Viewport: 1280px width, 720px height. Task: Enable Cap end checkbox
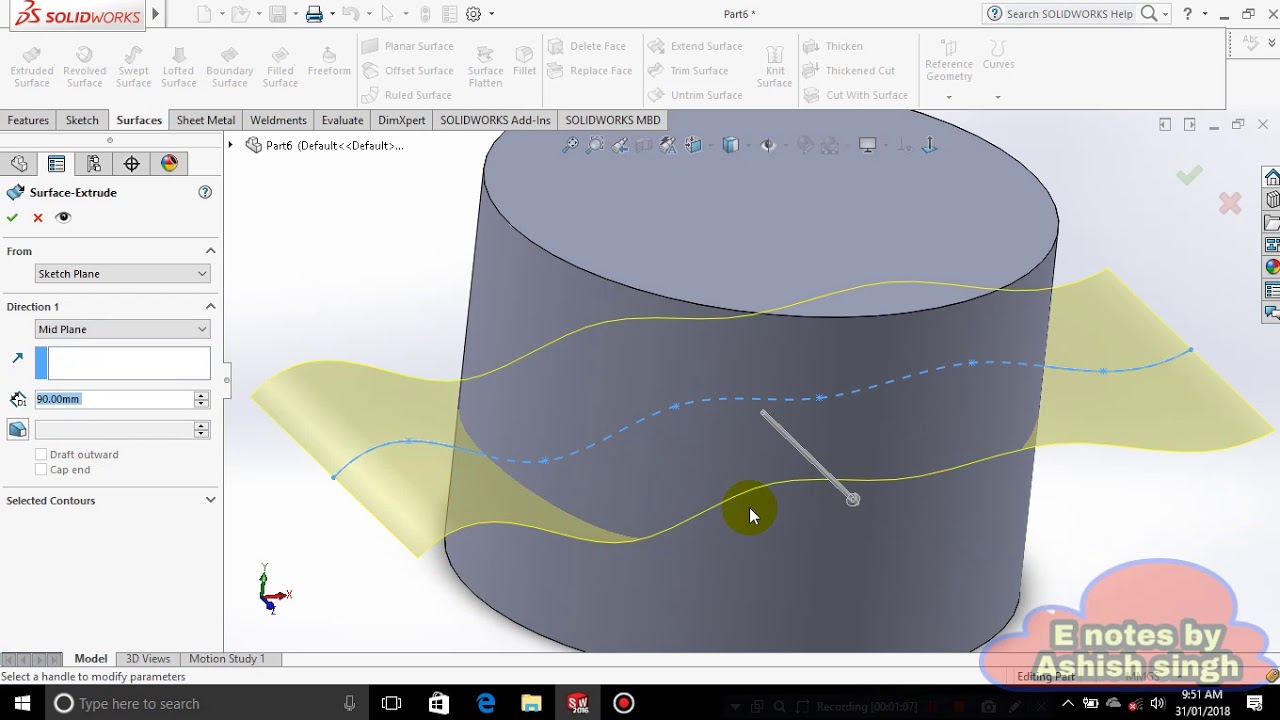point(41,469)
